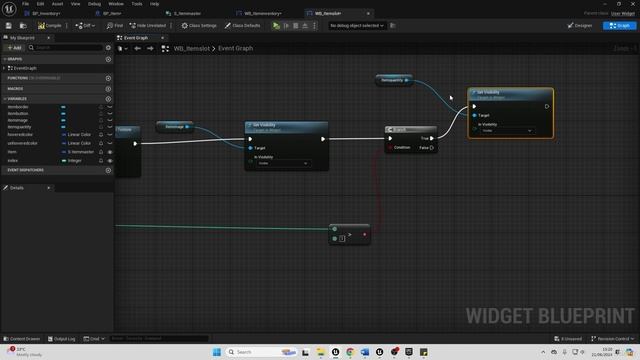Add new function with Functions plus icon
The width and height of the screenshot is (640, 360).
(108, 78)
